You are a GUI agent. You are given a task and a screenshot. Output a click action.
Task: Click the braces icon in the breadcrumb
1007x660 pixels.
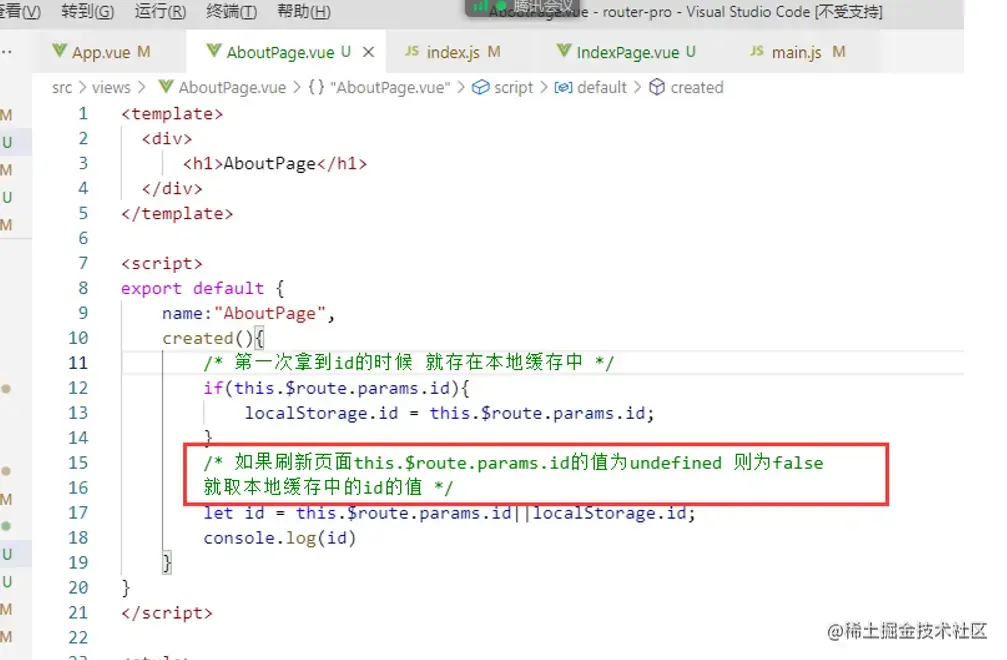click(316, 87)
